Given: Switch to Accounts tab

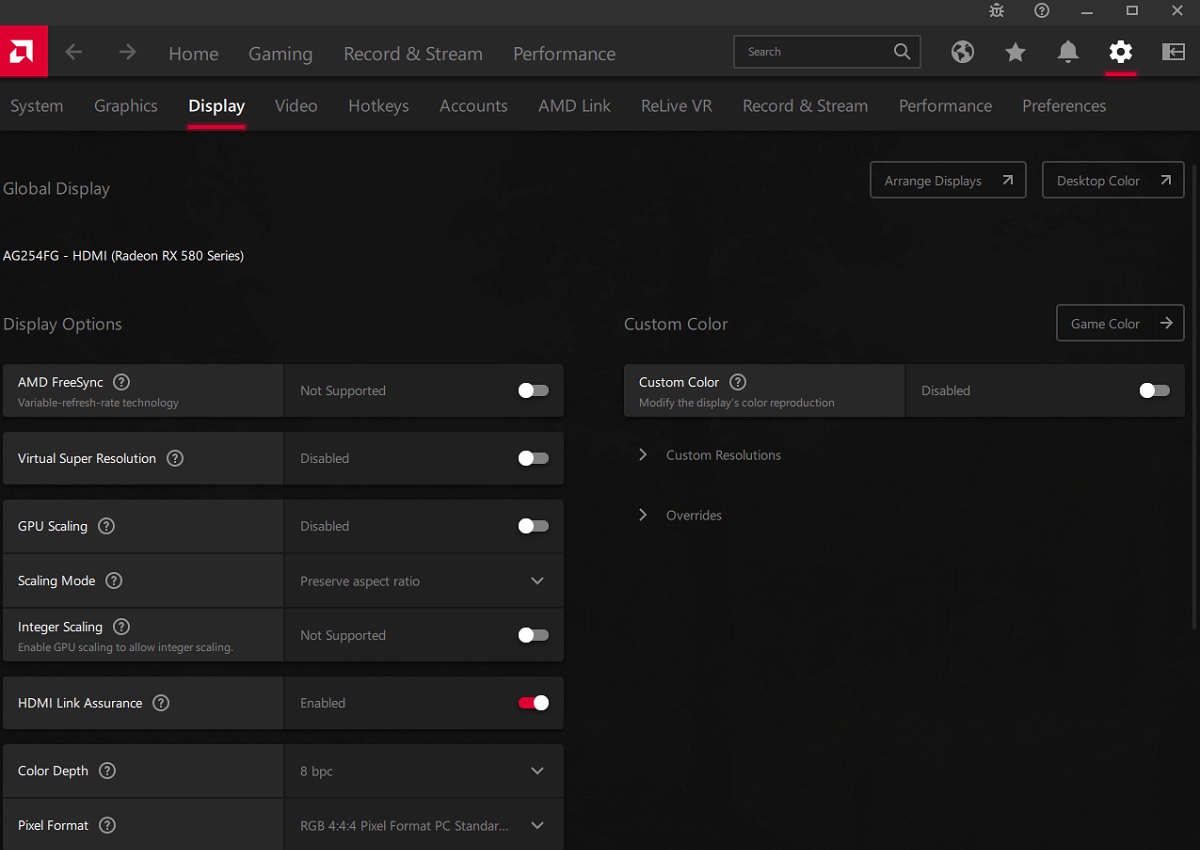Looking at the screenshot, I should tap(473, 106).
